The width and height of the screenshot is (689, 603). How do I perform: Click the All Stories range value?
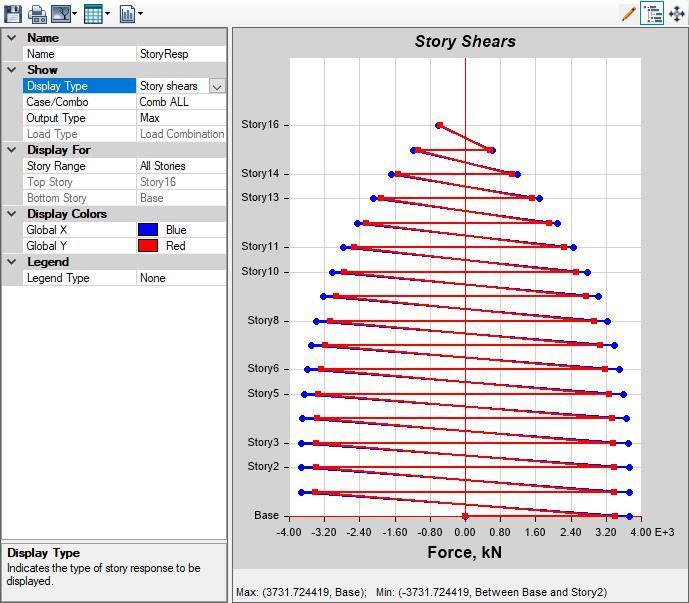click(x=181, y=166)
